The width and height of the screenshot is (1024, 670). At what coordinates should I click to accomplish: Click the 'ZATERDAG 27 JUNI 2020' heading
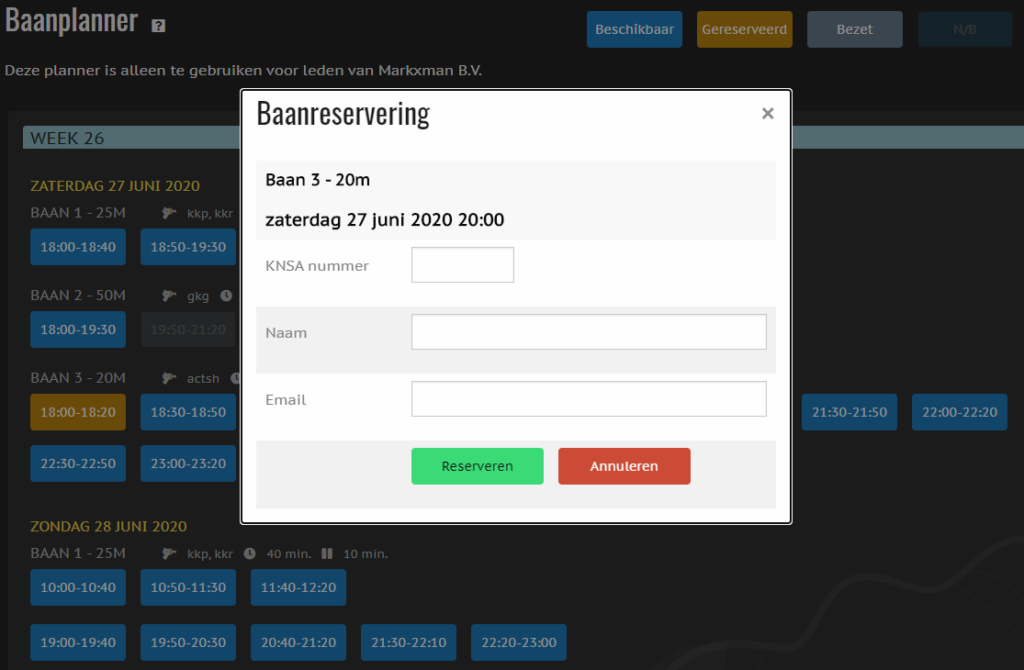(115, 186)
